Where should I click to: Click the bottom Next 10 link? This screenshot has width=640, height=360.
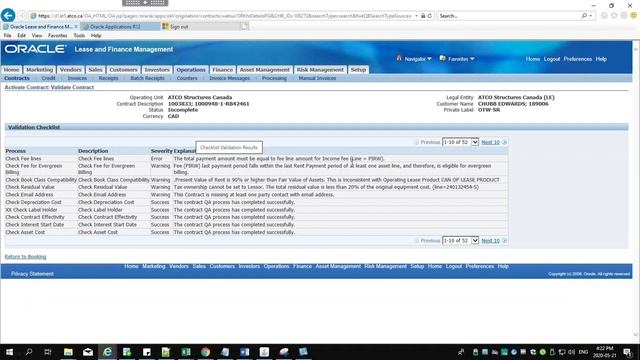(490, 241)
